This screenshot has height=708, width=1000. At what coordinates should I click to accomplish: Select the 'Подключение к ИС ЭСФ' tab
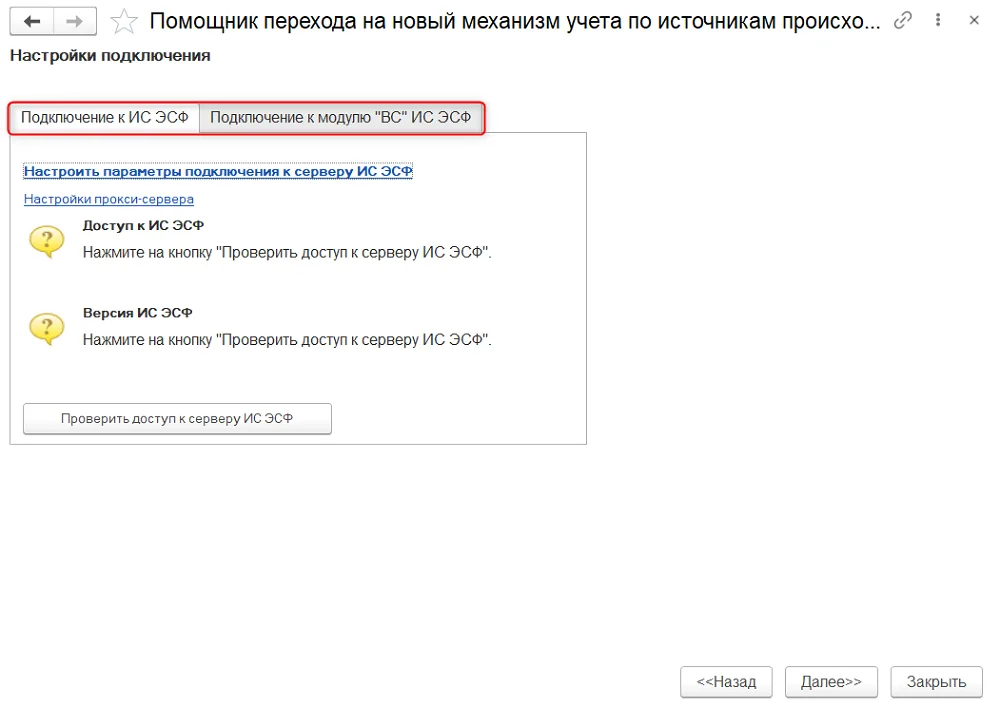(x=105, y=117)
